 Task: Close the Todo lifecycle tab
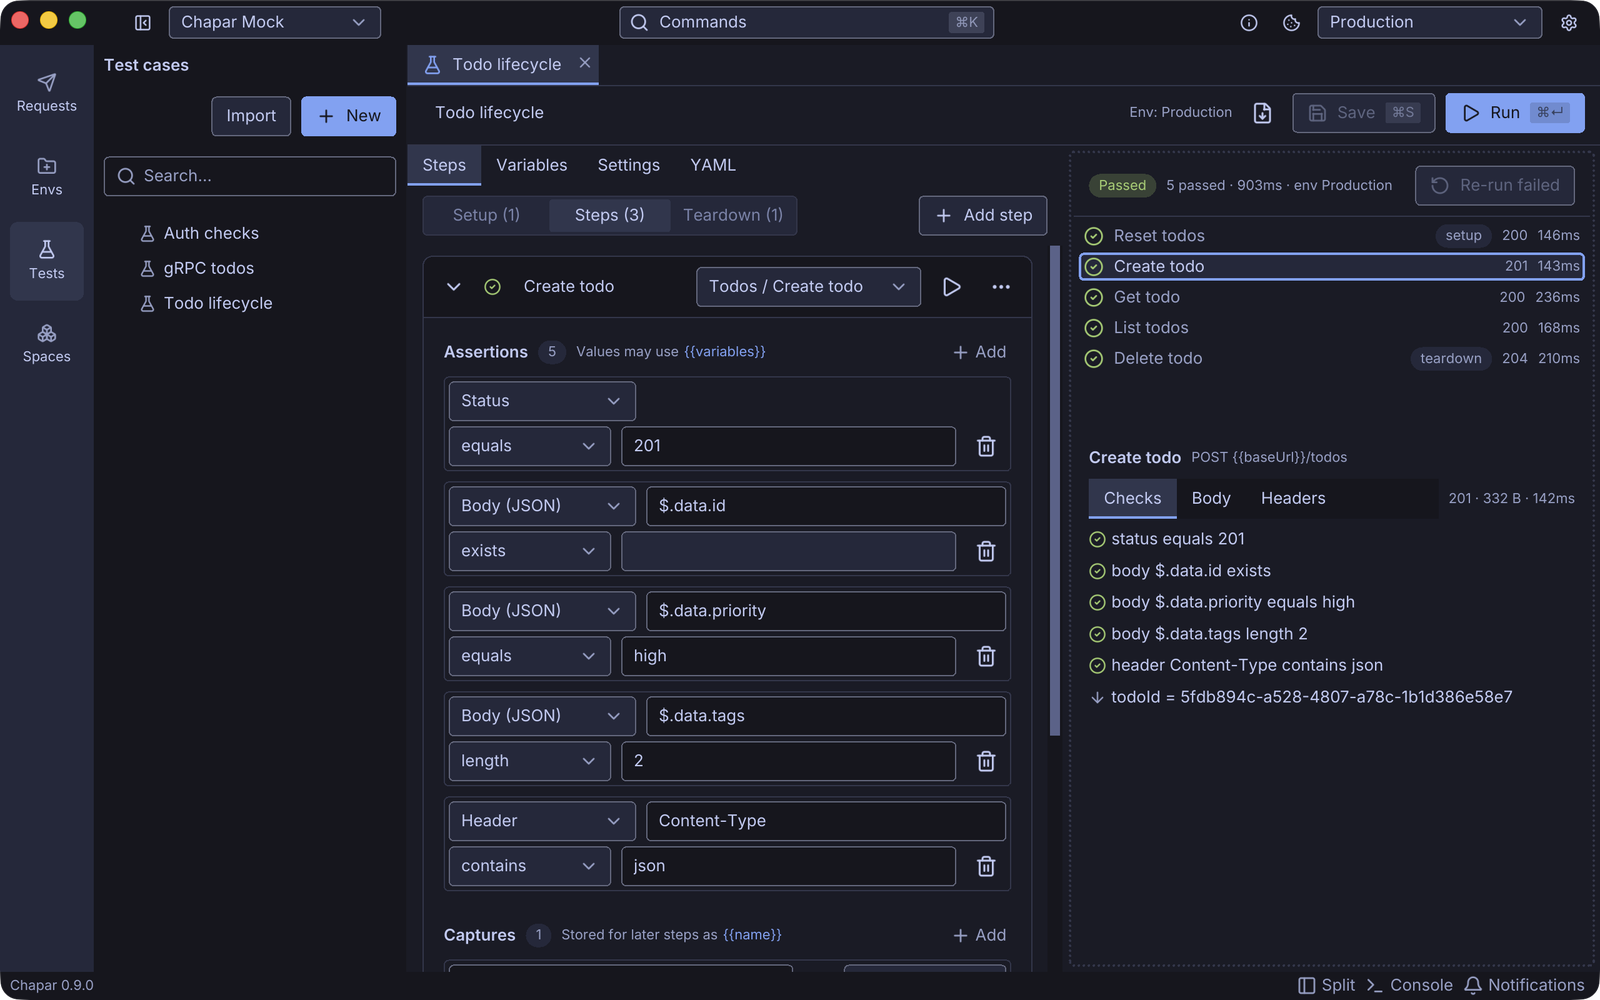click(585, 63)
